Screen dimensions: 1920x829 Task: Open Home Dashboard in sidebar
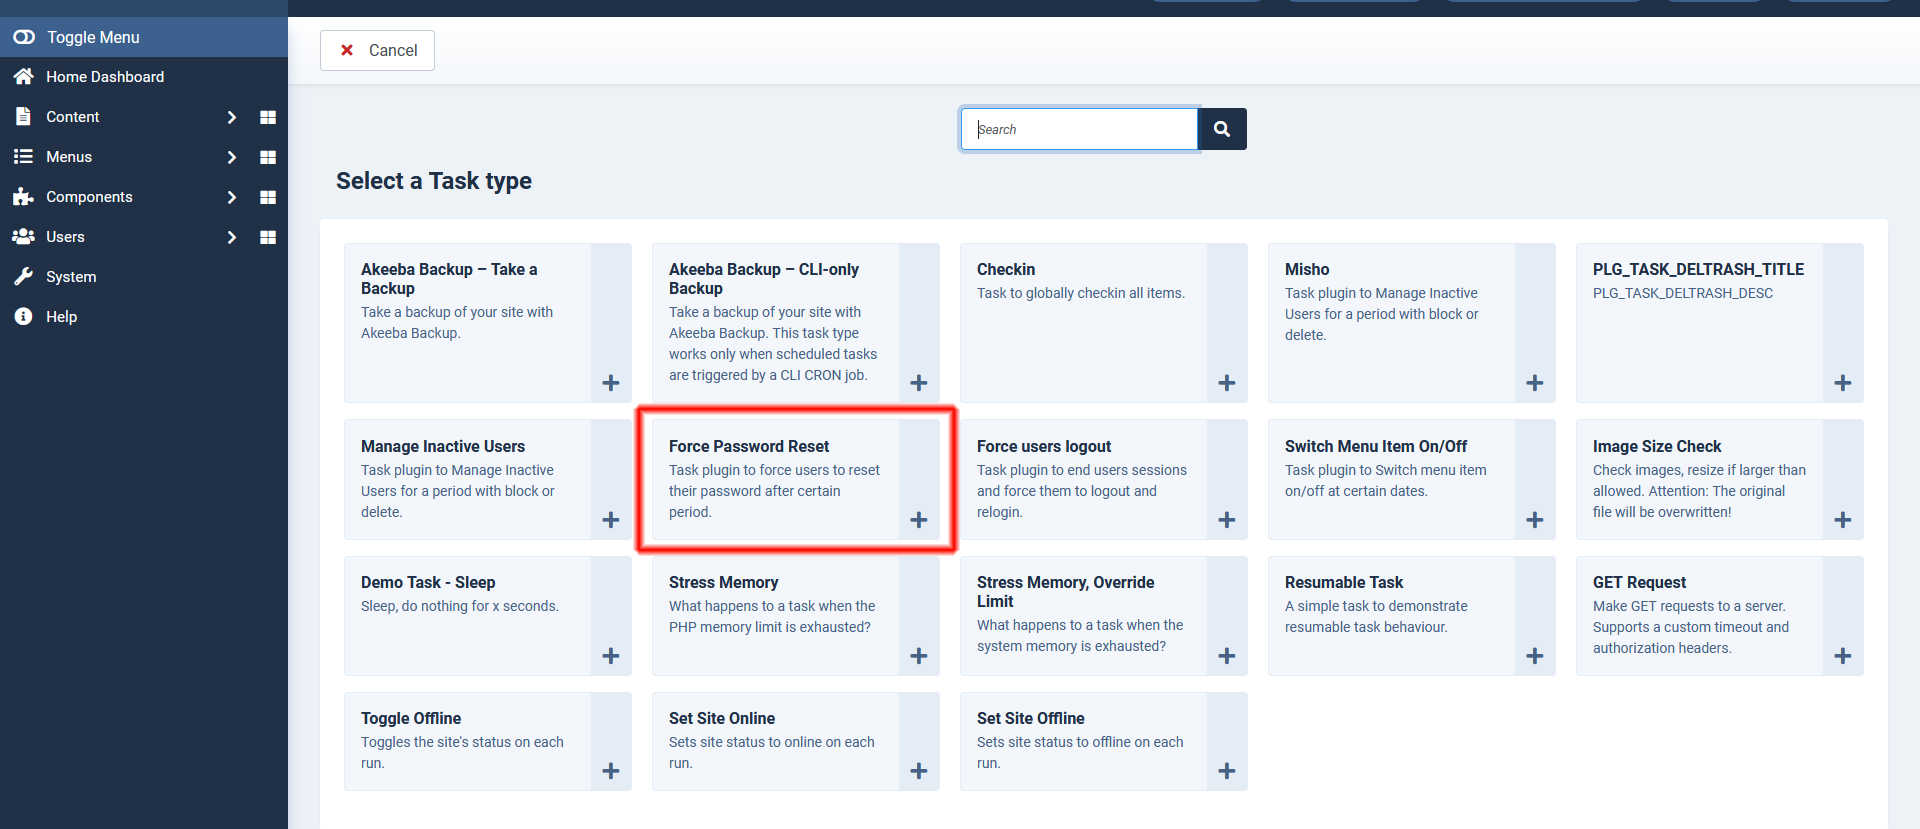point(104,77)
